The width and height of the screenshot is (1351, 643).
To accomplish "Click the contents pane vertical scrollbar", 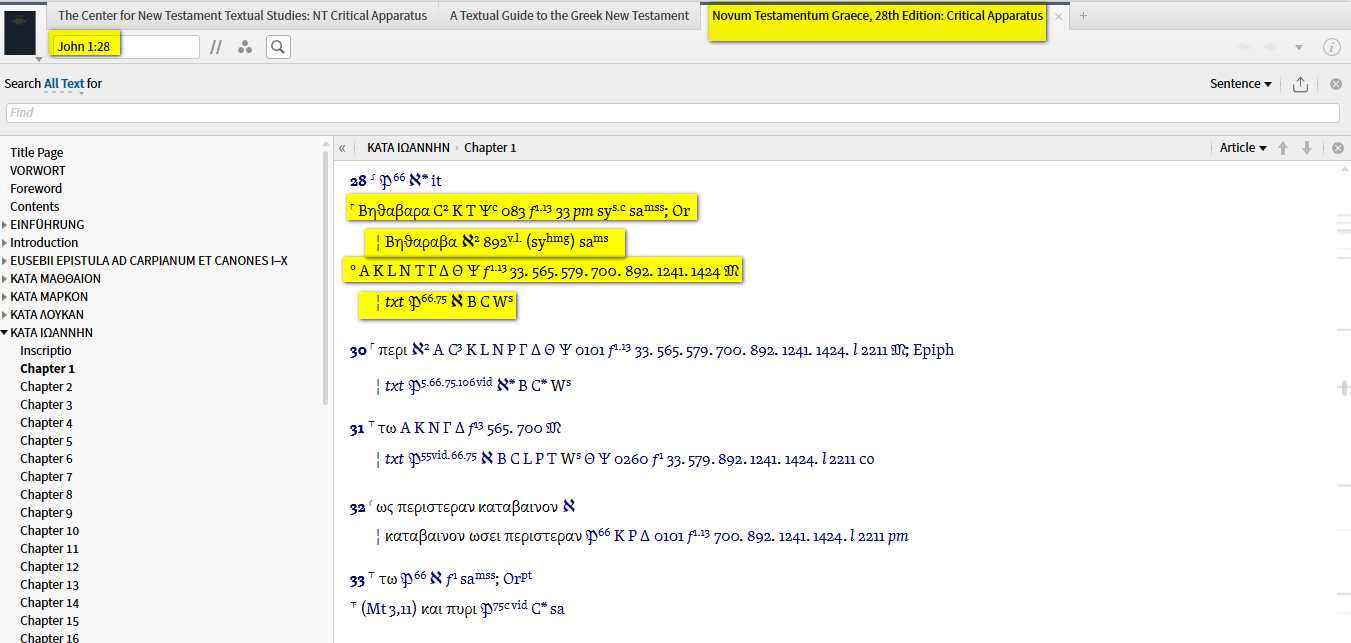I will 326,277.
